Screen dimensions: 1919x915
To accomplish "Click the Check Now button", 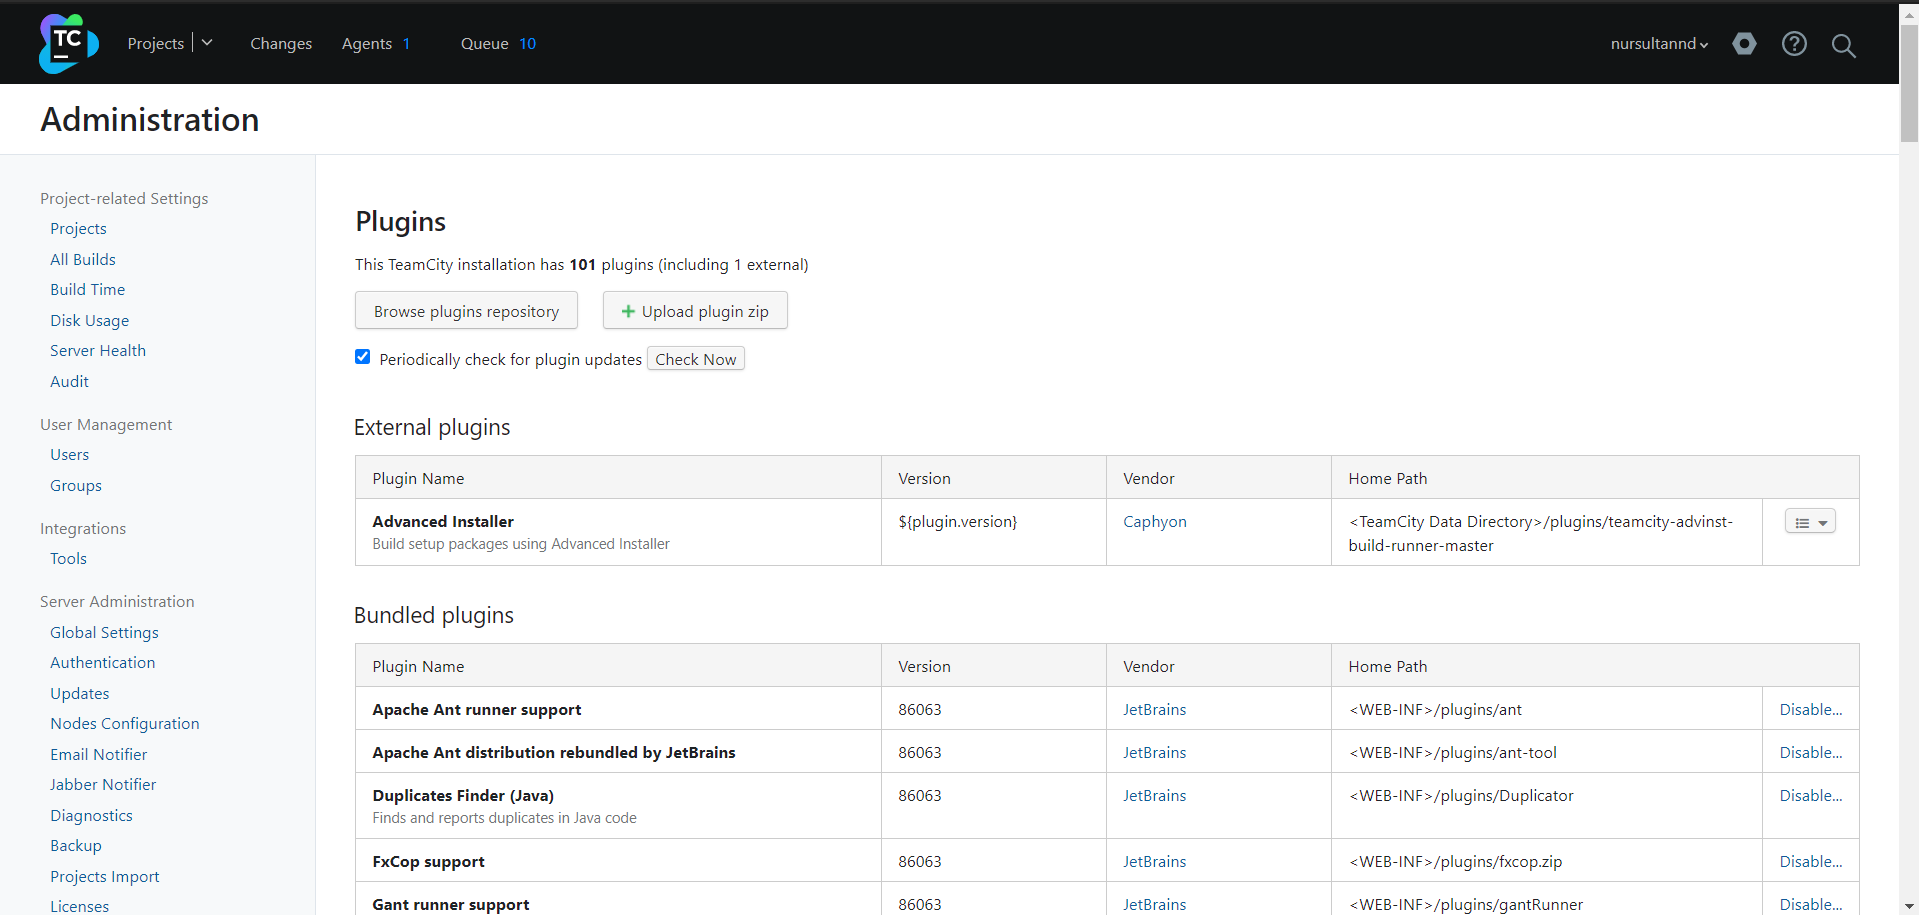I will [x=696, y=359].
